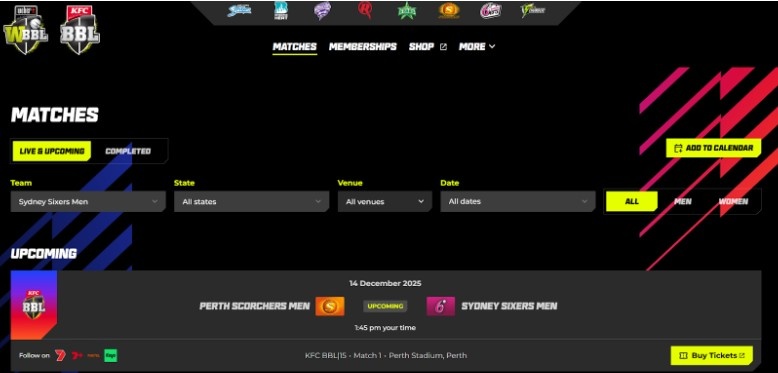Viewport: 778px width, 373px height.
Task: Open the Matches navigation tab
Action: click(x=295, y=47)
